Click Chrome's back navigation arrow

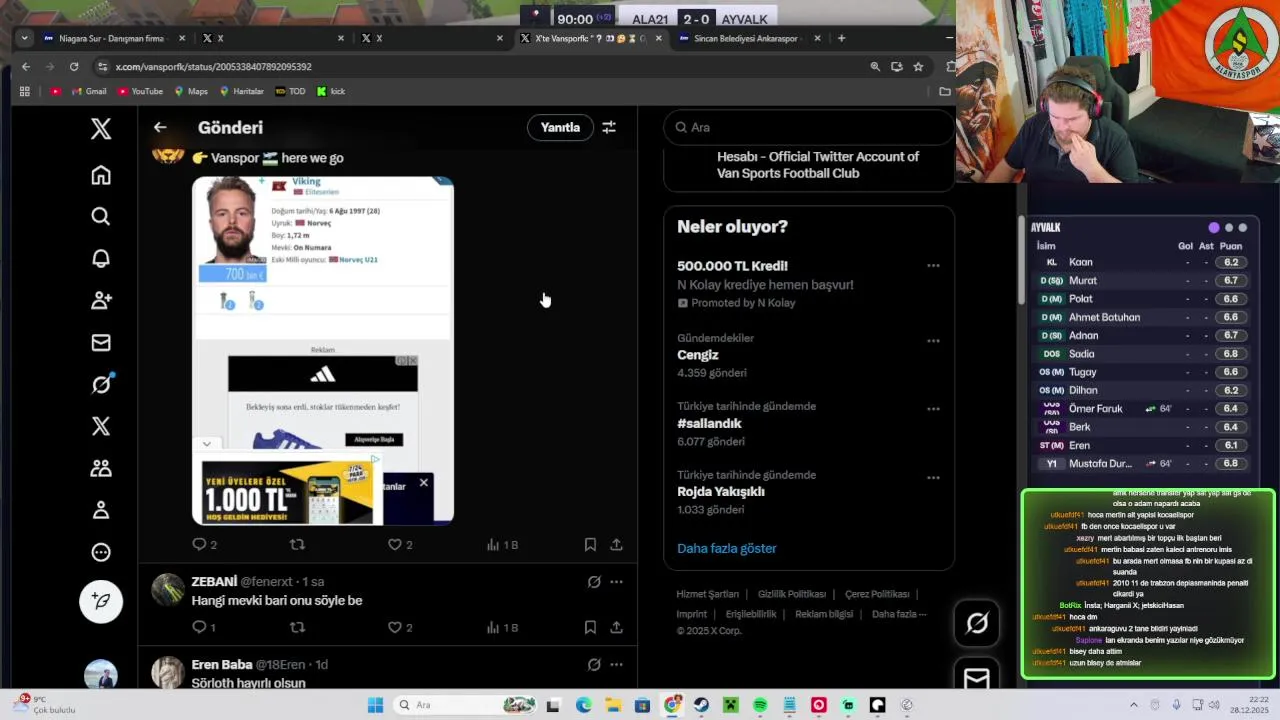[x=26, y=66]
